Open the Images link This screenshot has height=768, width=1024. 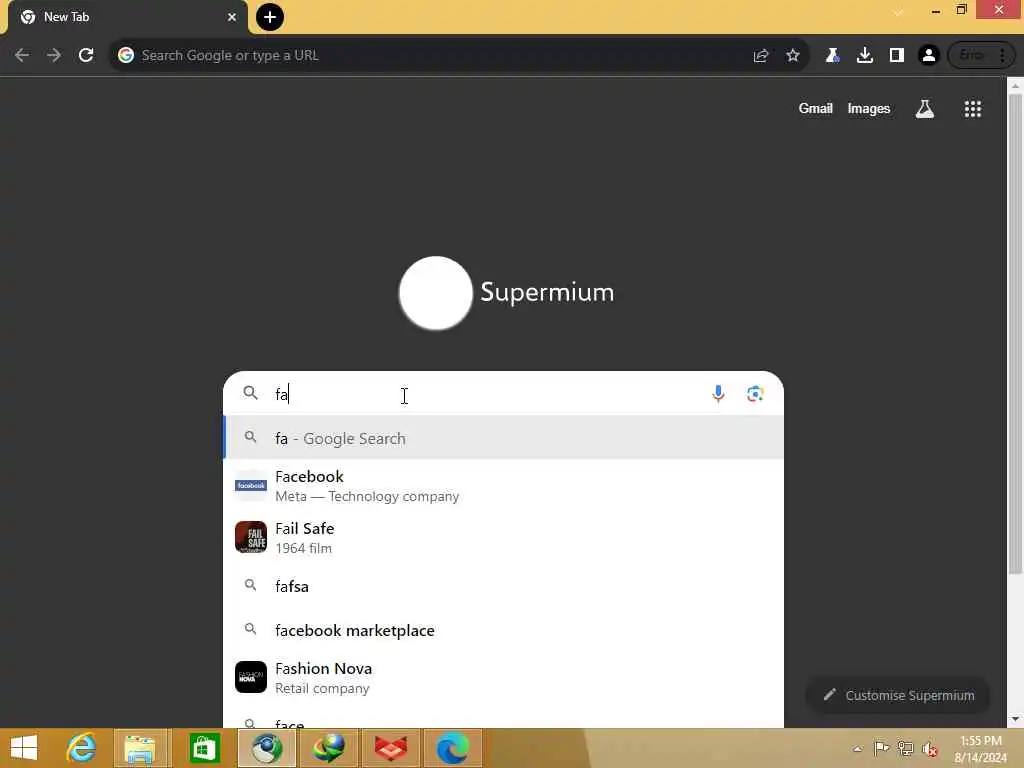pos(869,108)
